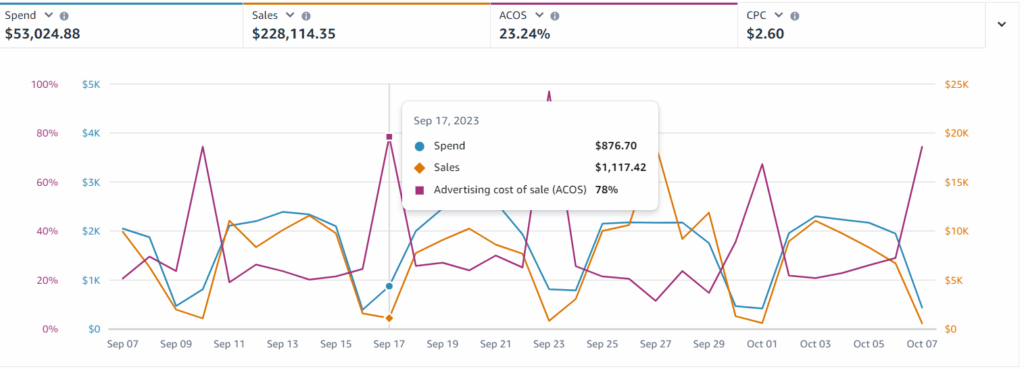This screenshot has width=1024, height=369.
Task: Click the Spend total $53,024.88
Action: pyautogui.click(x=42, y=34)
